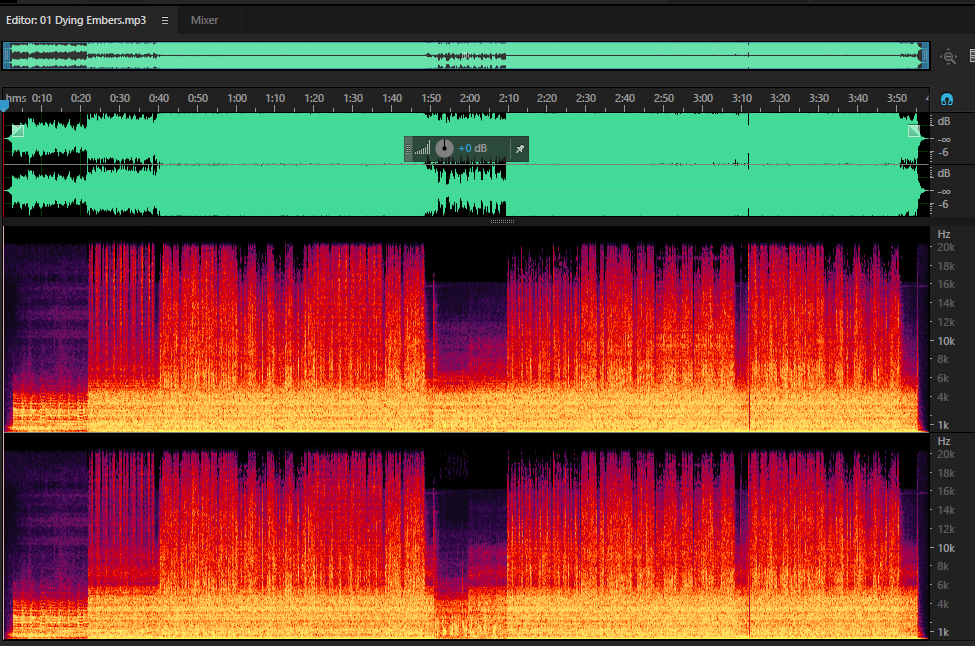Click the Hz label of the left channel spectrogram
Viewport: 975px width, 646px height.
pyautogui.click(x=944, y=234)
